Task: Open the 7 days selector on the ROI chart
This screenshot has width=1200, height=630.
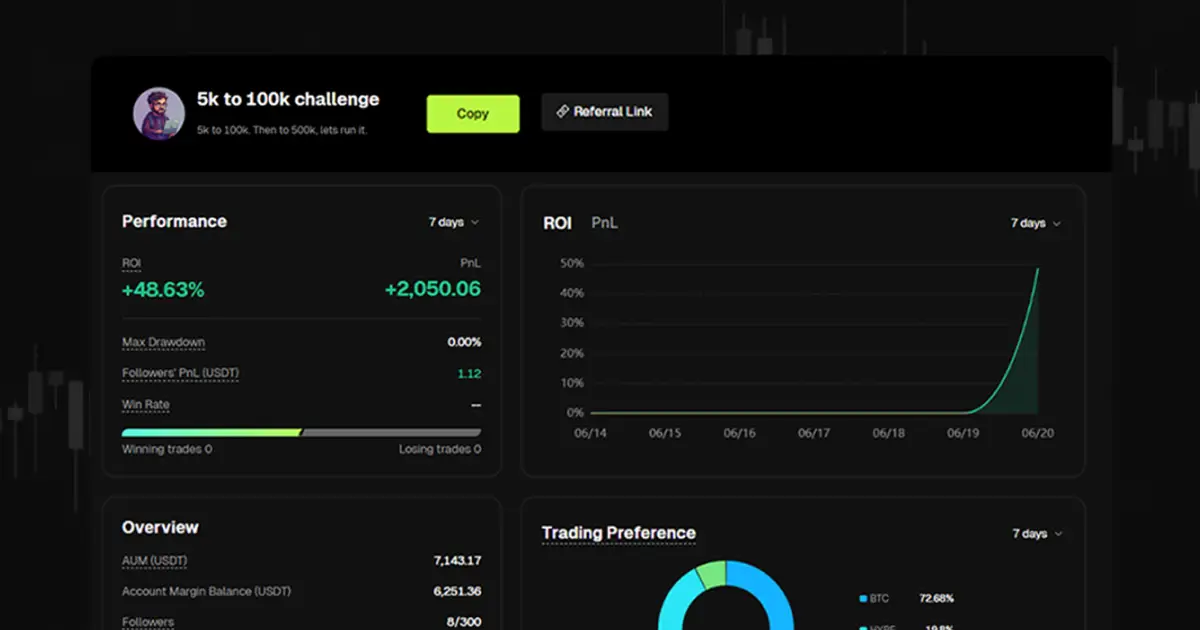Action: click(x=1035, y=223)
